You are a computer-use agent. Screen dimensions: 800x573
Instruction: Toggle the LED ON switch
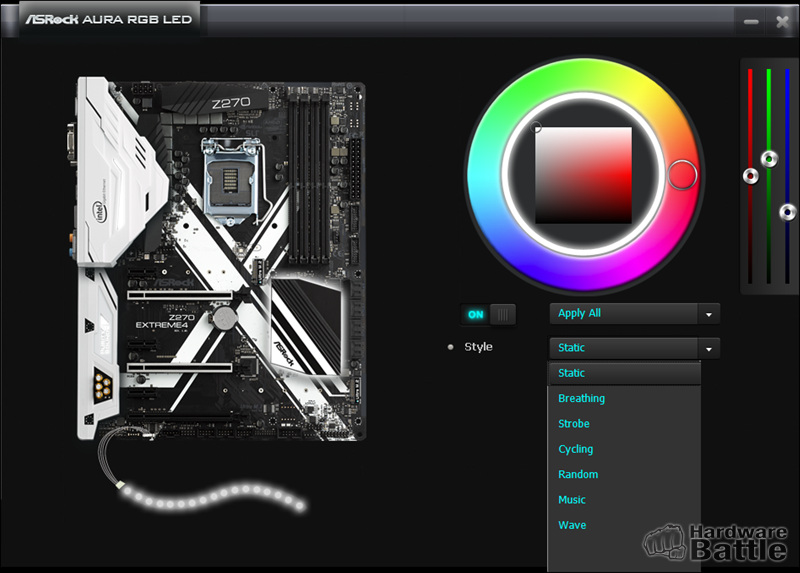click(x=488, y=314)
